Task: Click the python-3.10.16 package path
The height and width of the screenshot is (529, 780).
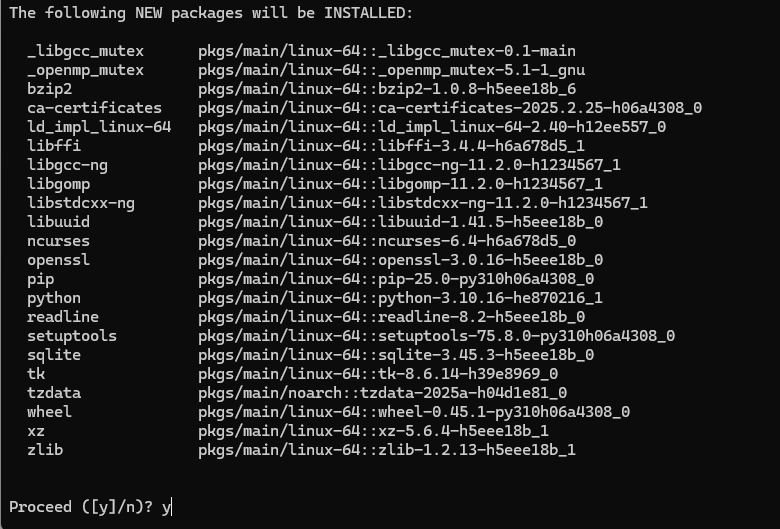Action: tap(400, 298)
